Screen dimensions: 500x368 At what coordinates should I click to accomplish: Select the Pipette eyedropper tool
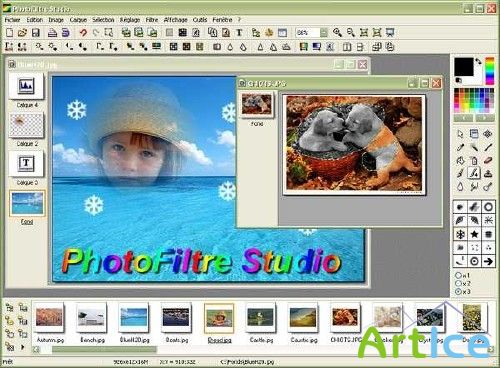pyautogui.click(x=460, y=147)
